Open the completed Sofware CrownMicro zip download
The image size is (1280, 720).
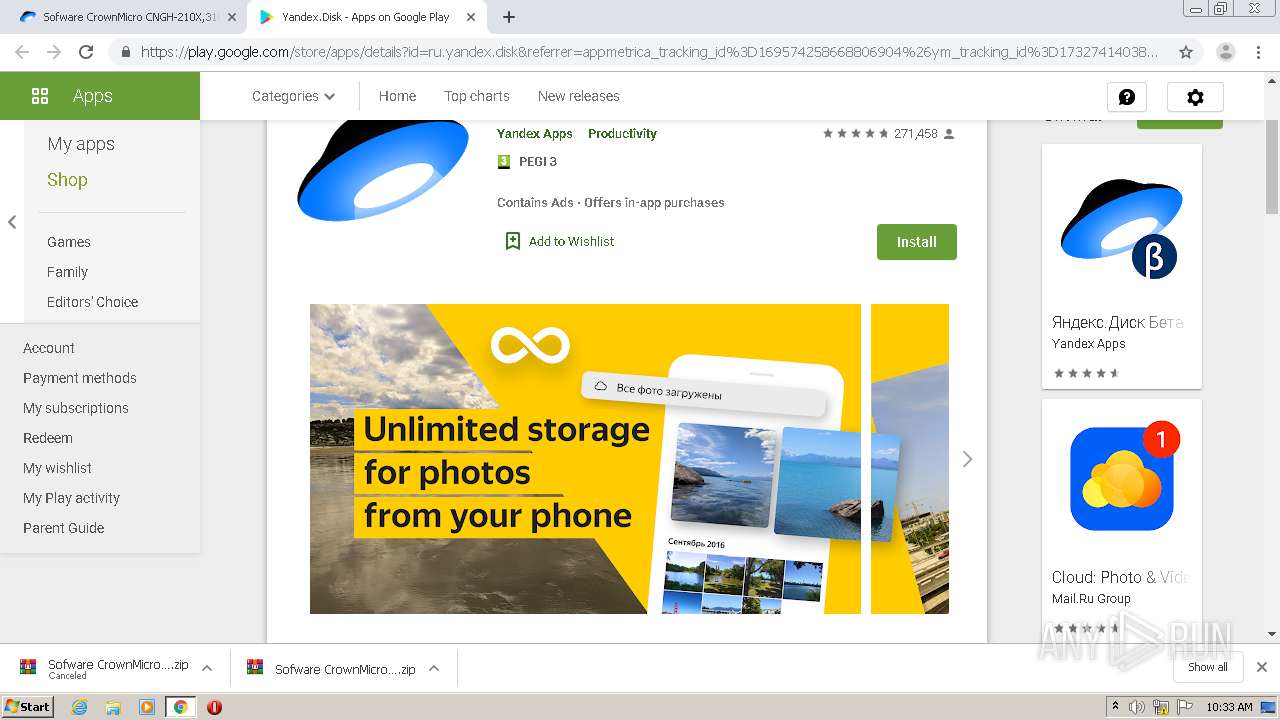coord(331,669)
